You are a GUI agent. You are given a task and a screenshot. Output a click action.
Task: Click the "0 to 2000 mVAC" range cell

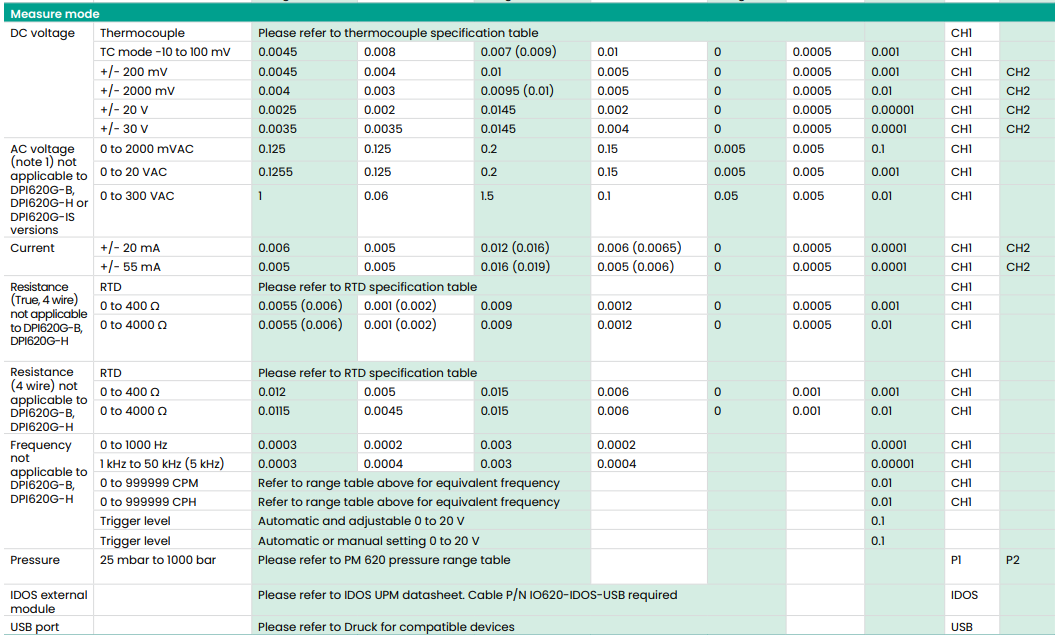pyautogui.click(x=147, y=149)
